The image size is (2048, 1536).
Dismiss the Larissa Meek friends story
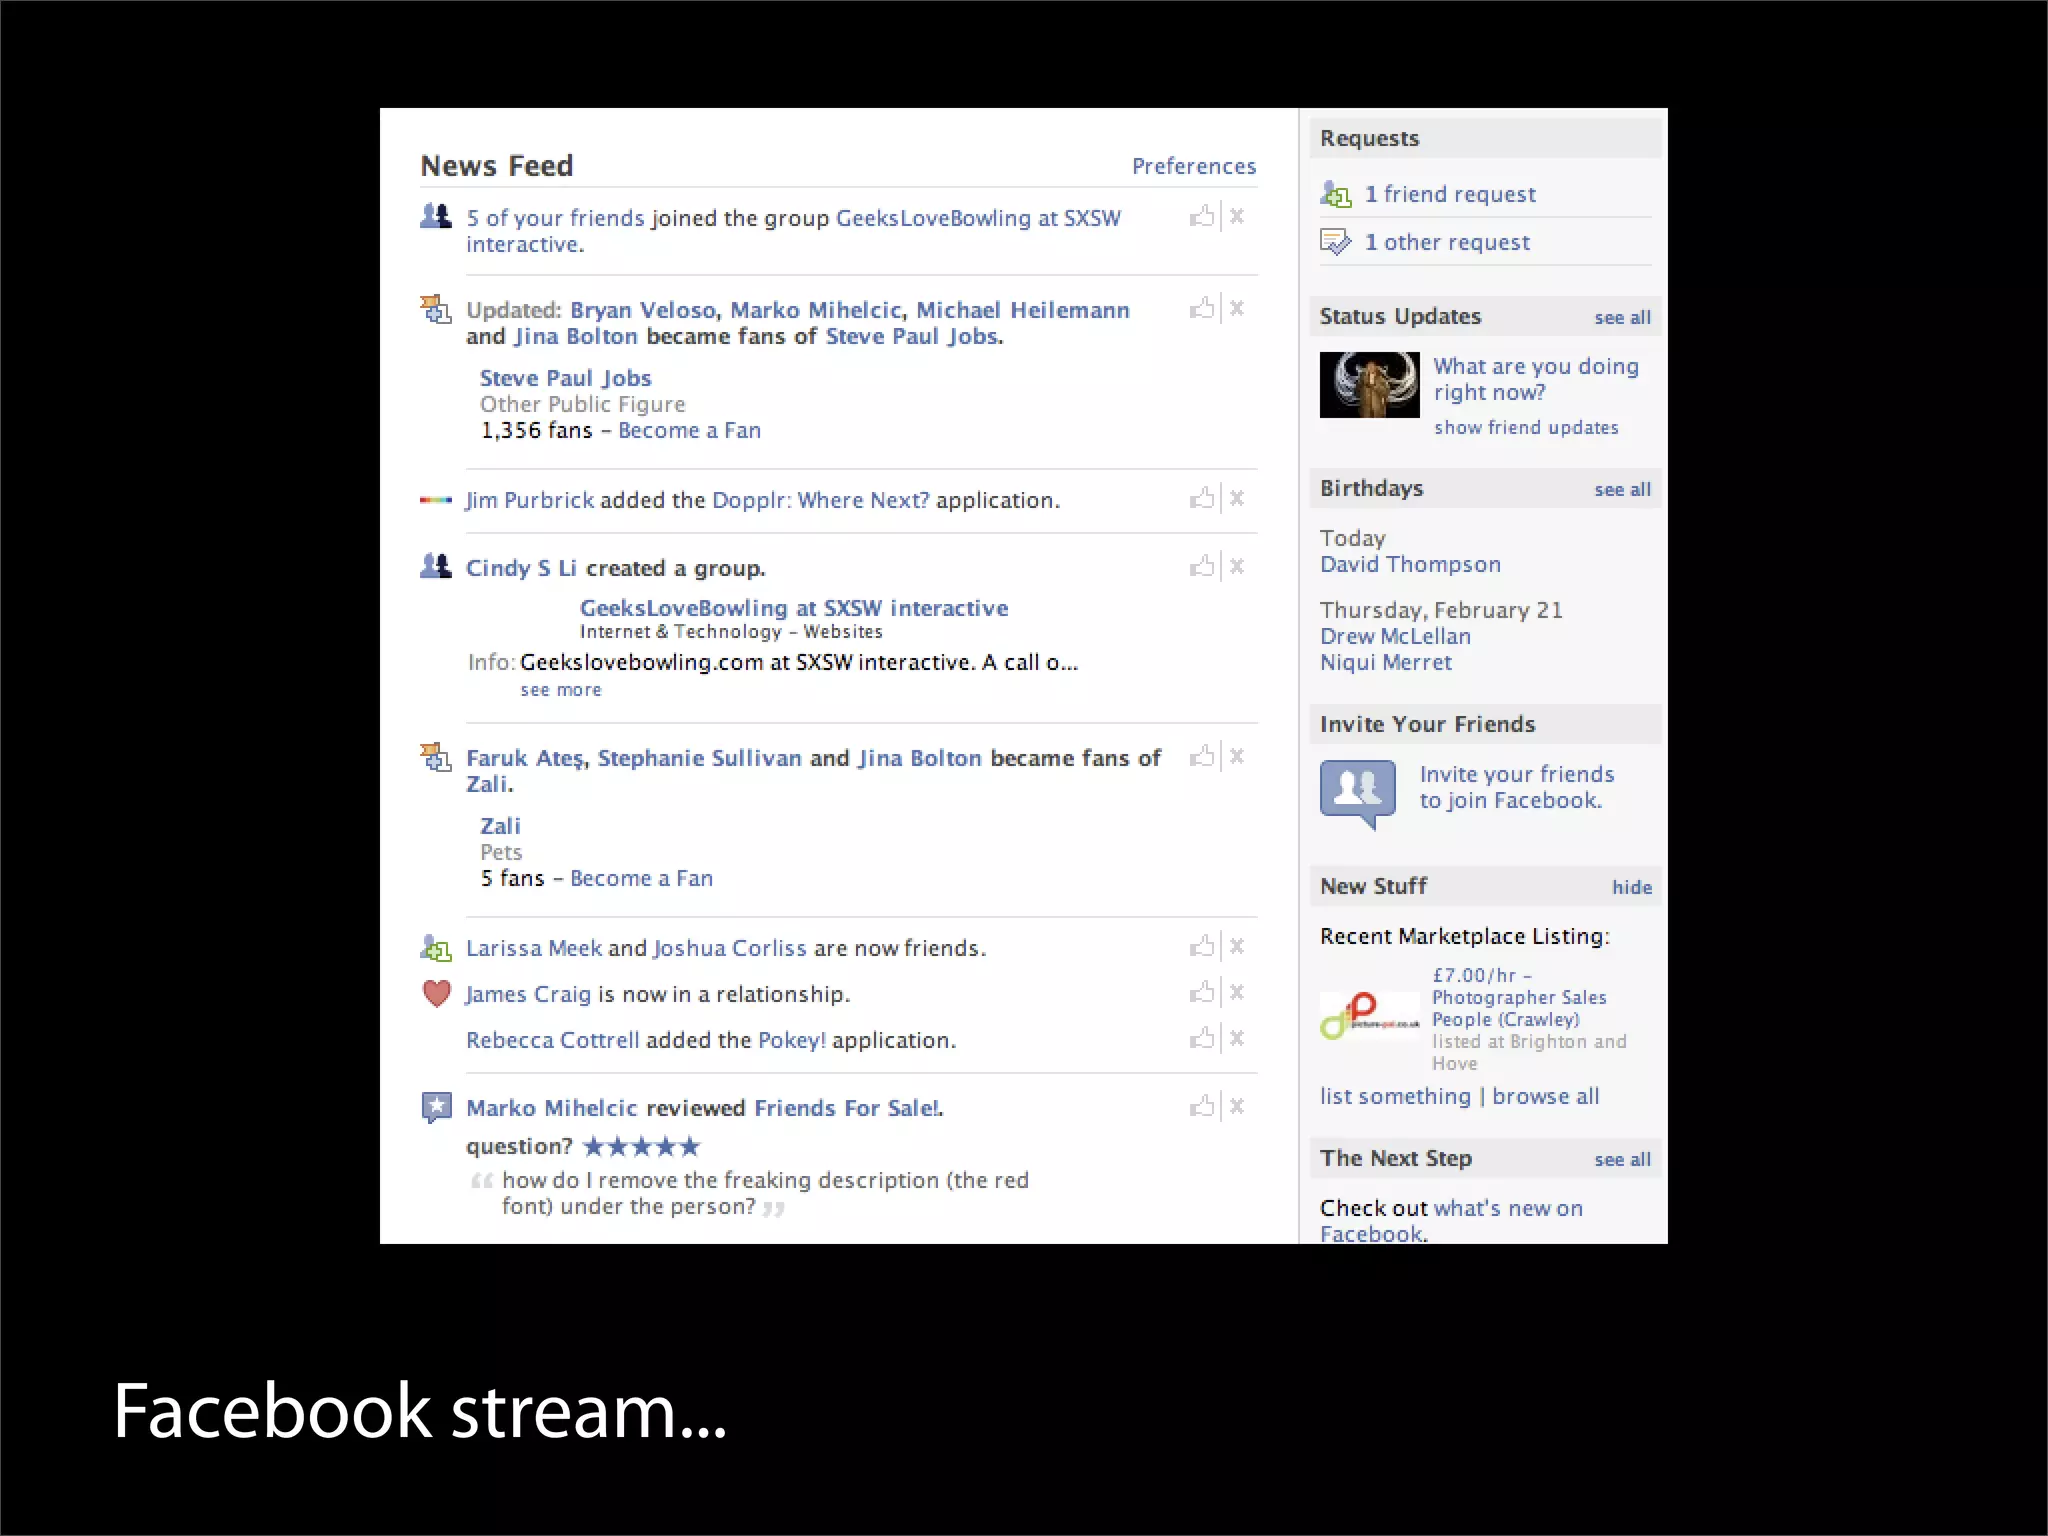click(x=1237, y=946)
